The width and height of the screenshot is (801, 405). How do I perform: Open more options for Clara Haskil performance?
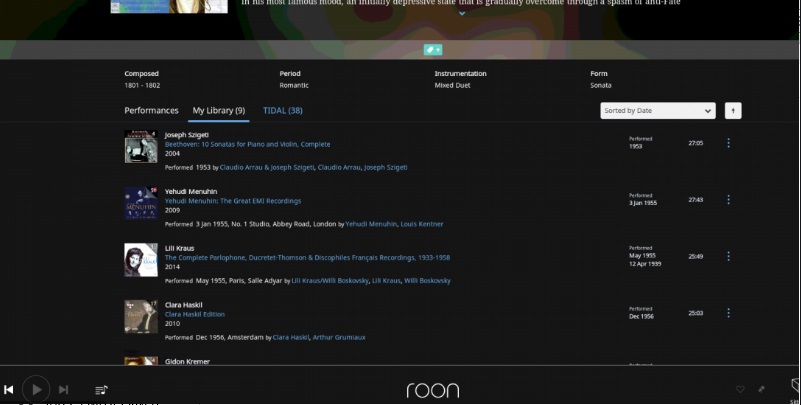pyautogui.click(x=728, y=313)
